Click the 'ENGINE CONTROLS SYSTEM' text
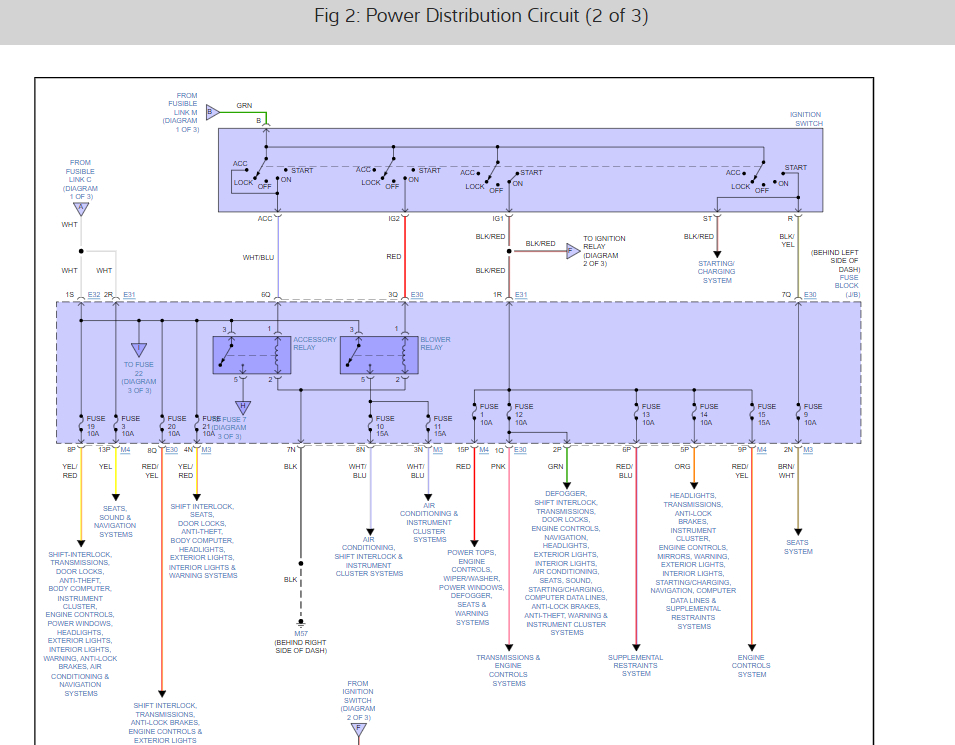955x745 pixels. click(752, 666)
